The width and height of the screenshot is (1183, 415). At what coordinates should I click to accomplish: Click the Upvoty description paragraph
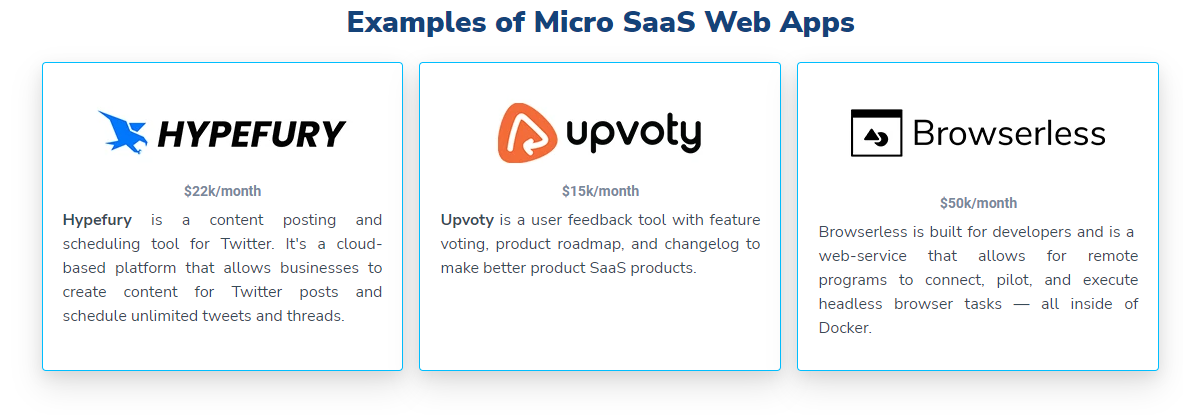(601, 244)
